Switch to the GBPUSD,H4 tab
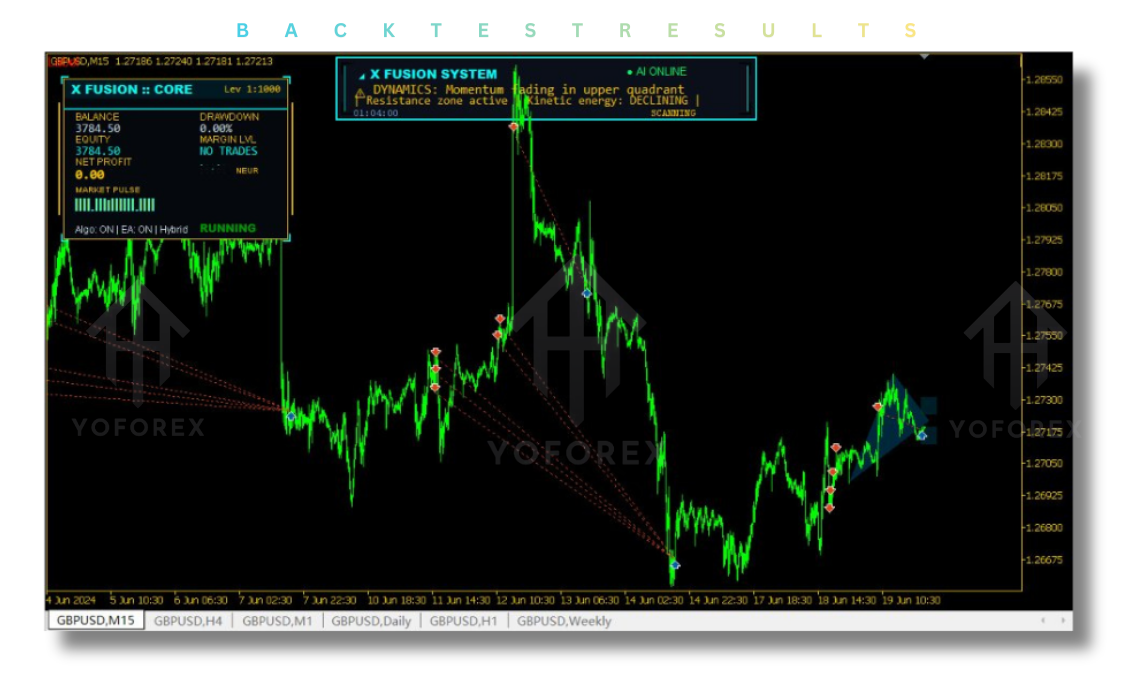The width and height of the screenshot is (1134, 686). (188, 621)
